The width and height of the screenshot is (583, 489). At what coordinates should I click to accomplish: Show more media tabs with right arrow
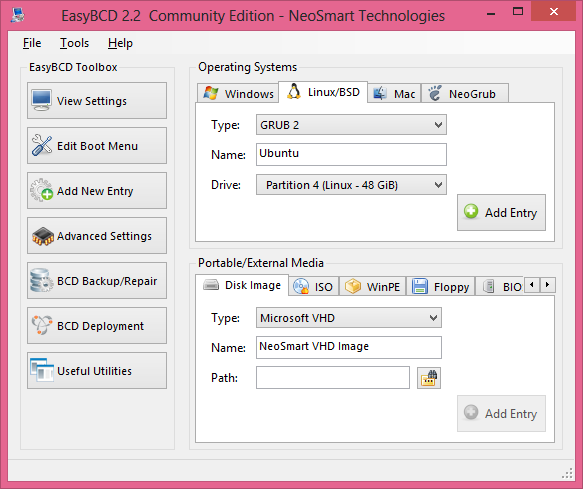pyautogui.click(x=547, y=285)
